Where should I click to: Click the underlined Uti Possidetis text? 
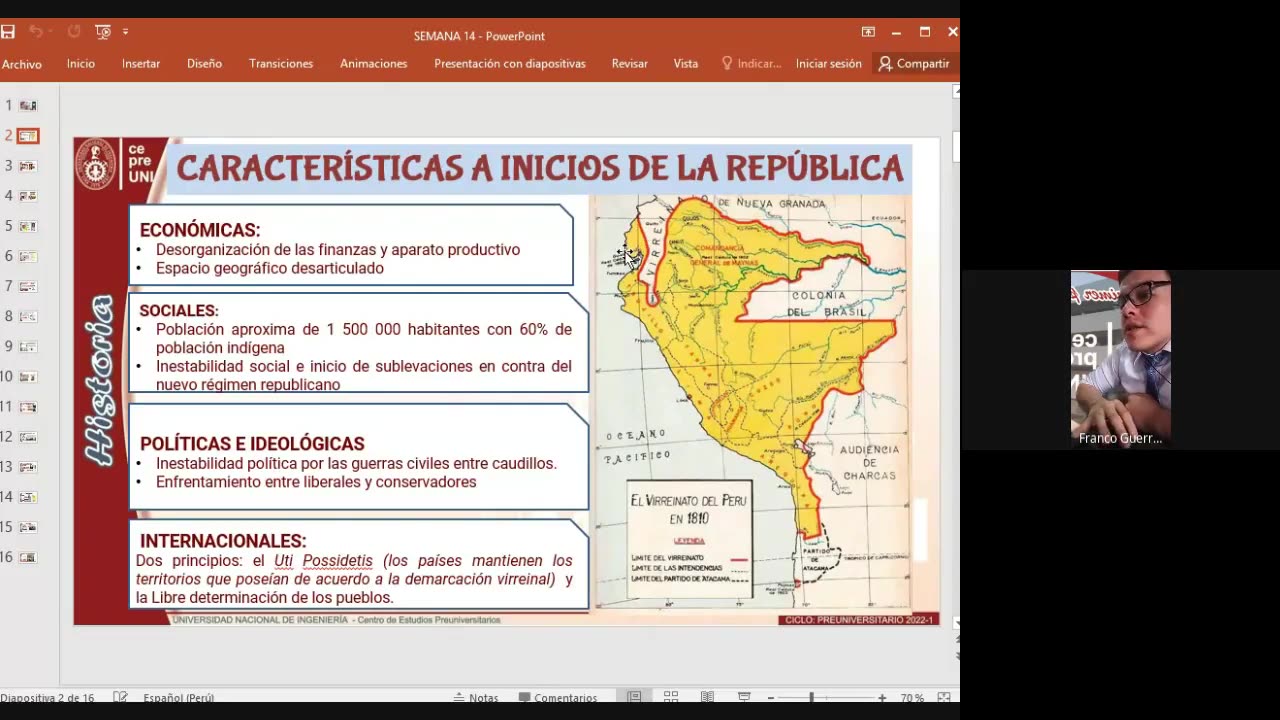point(323,561)
